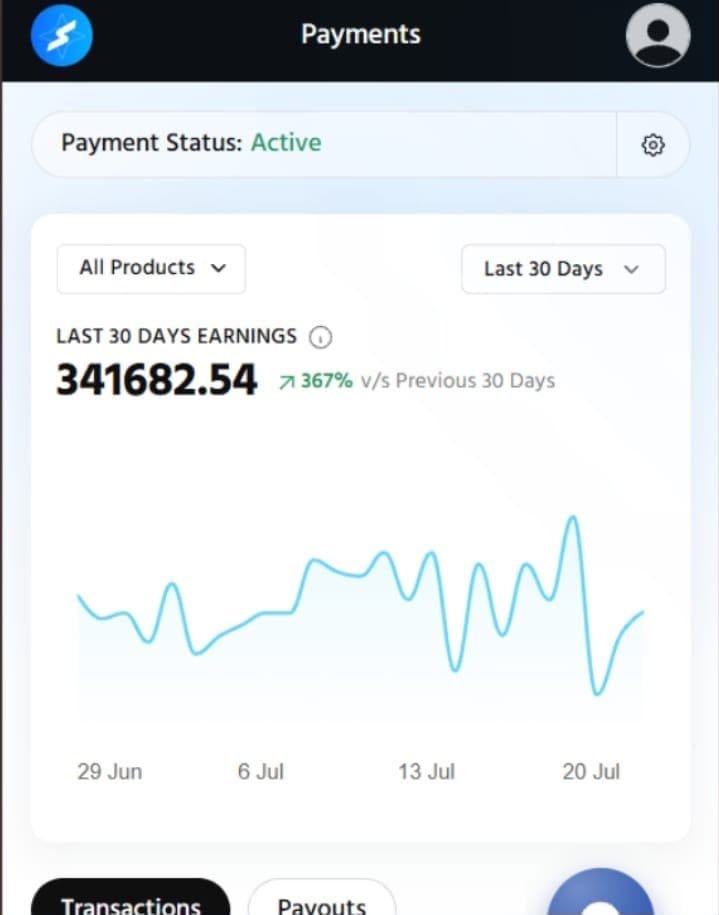Open the Last 30 Days dropdown

(563, 269)
